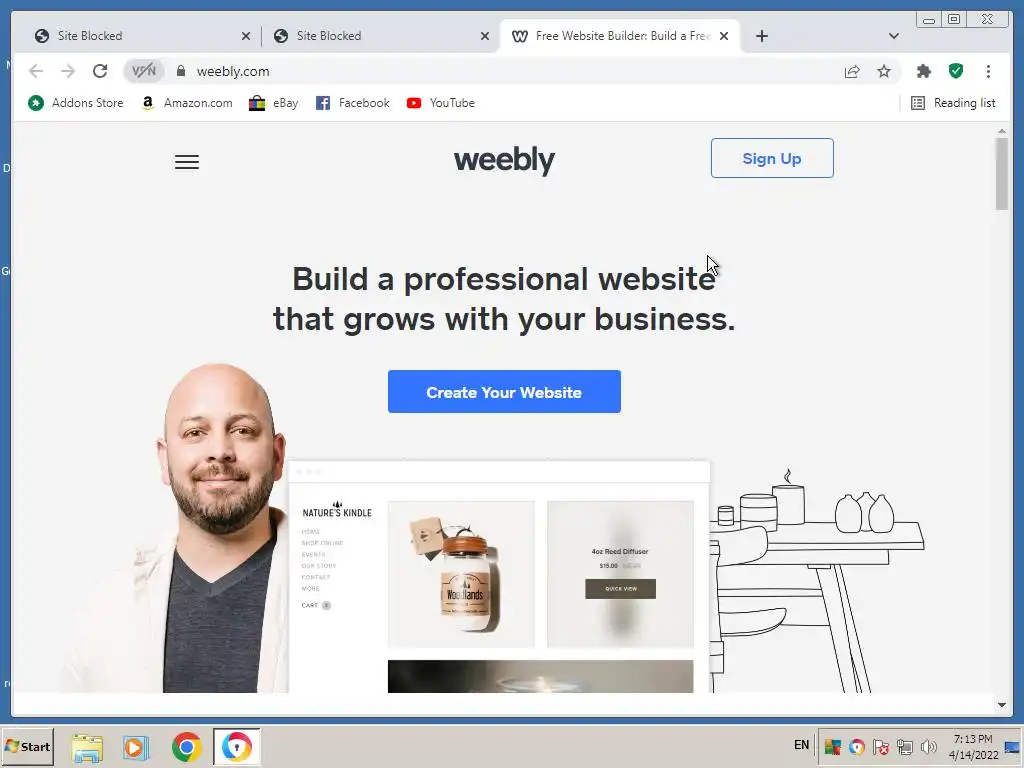The image size is (1024, 768).
Task: Click the green shield extension icon
Action: (x=955, y=71)
